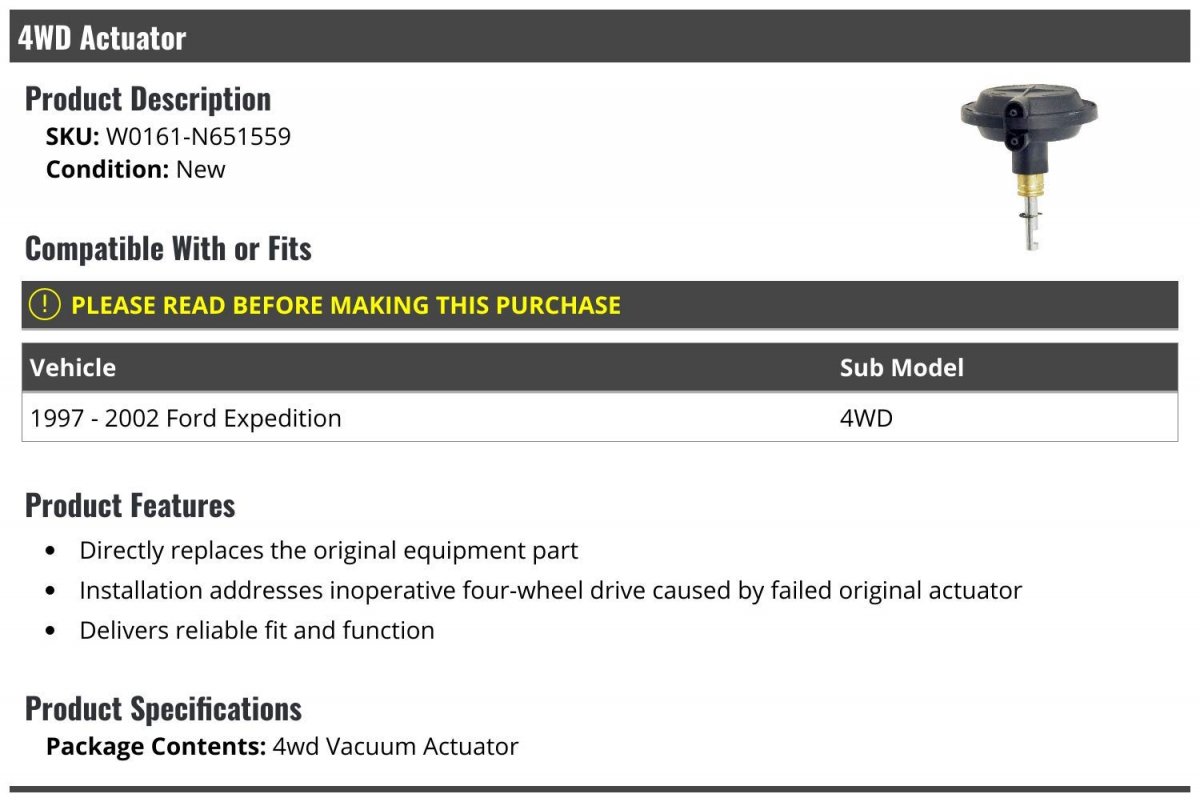The height and width of the screenshot is (802, 1200).
Task: Click the Vehicle column header
Action: [73, 368]
